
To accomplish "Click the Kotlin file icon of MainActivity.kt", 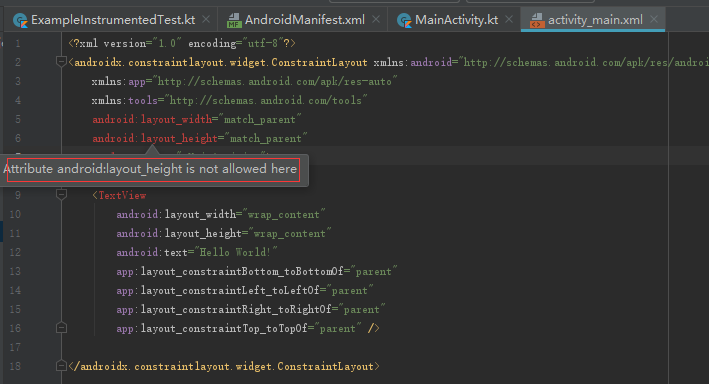I will tap(404, 20).
